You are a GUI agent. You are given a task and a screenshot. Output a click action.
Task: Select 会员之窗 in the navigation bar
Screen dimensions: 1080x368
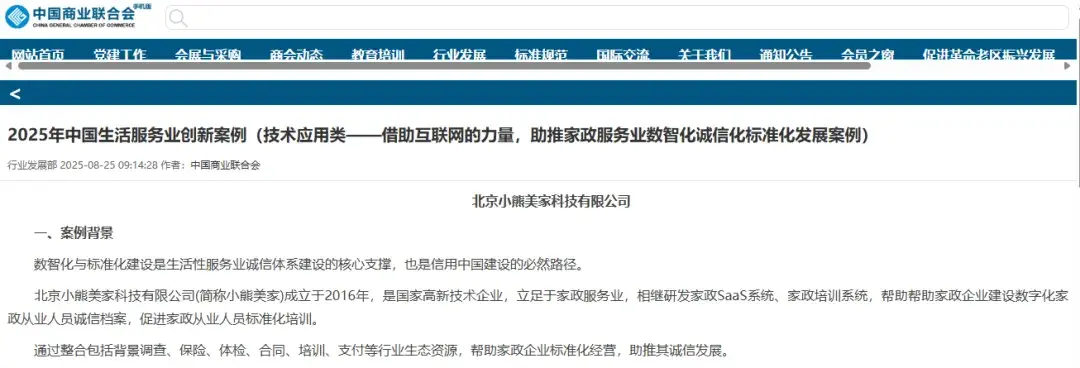pyautogui.click(x=867, y=55)
